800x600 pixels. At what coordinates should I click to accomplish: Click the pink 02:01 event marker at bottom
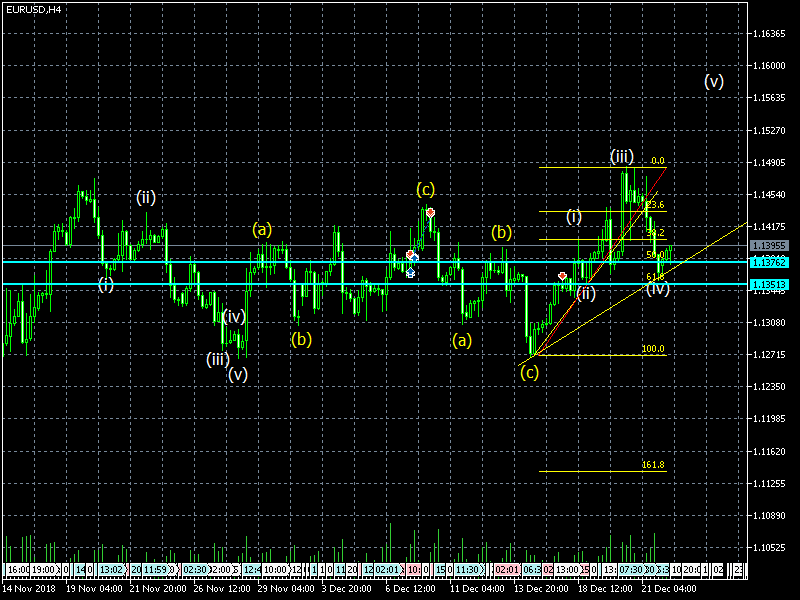tap(507, 569)
